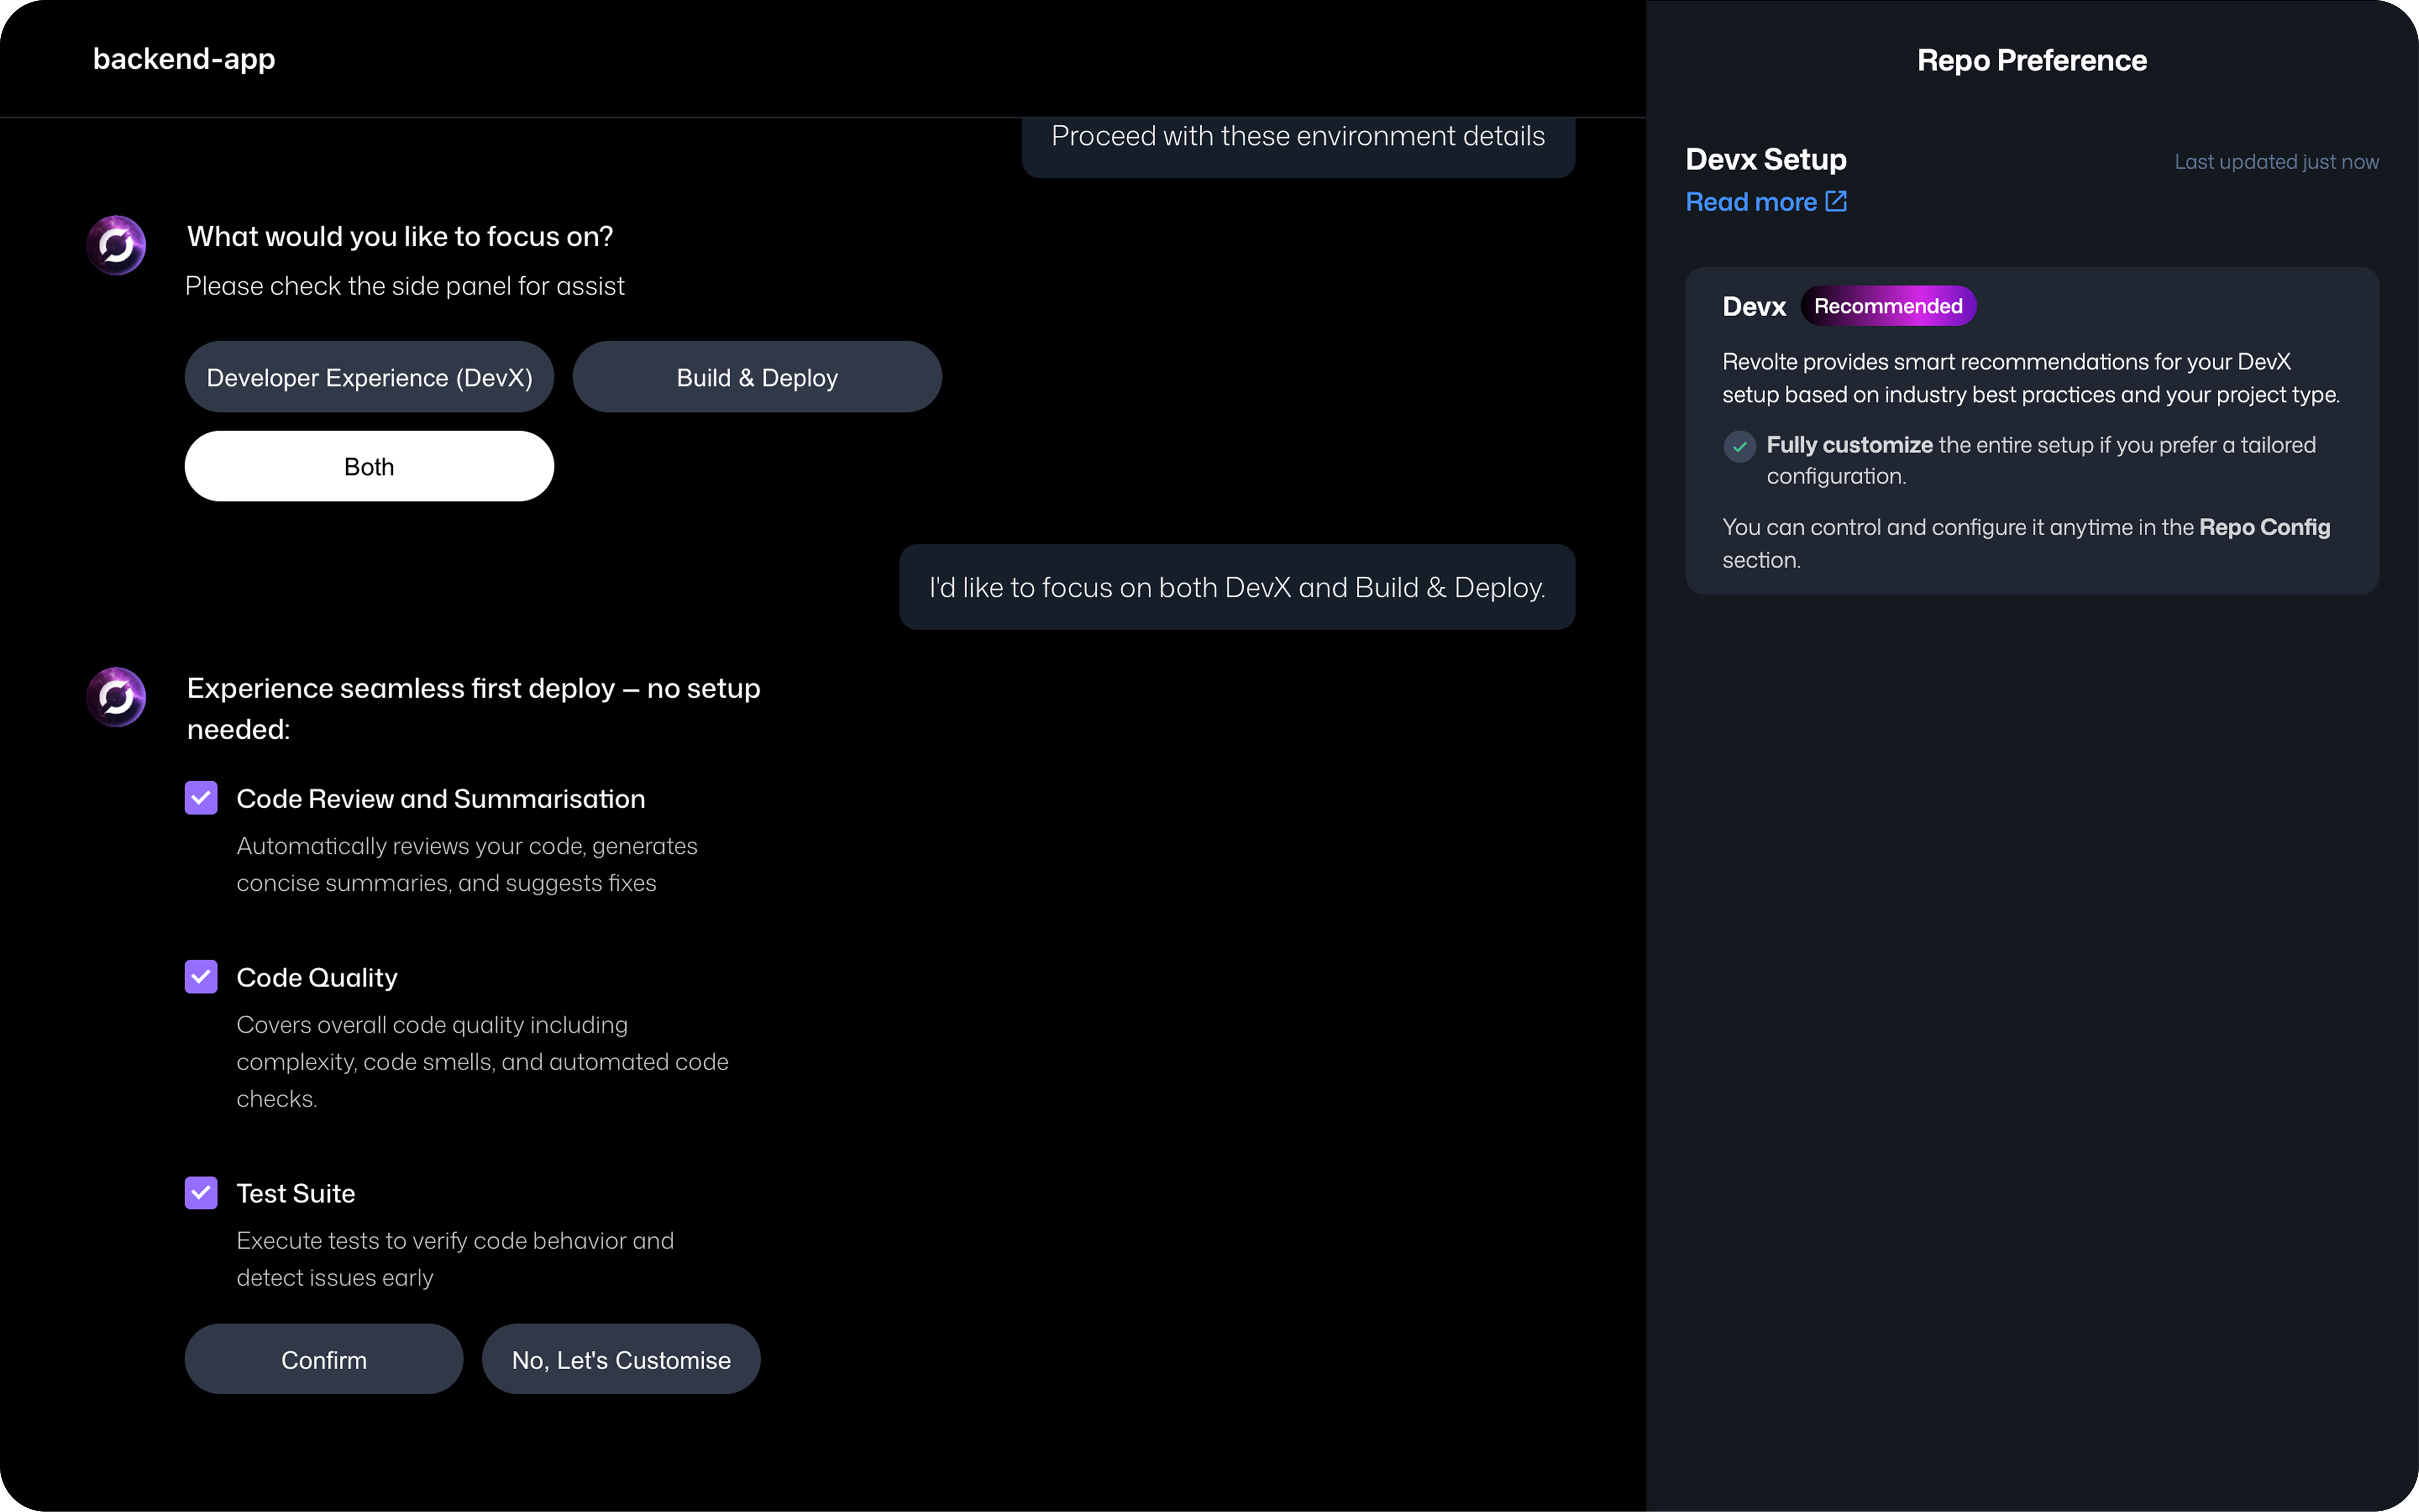
Task: Click the Devx Setup section heading
Action: (x=1766, y=159)
